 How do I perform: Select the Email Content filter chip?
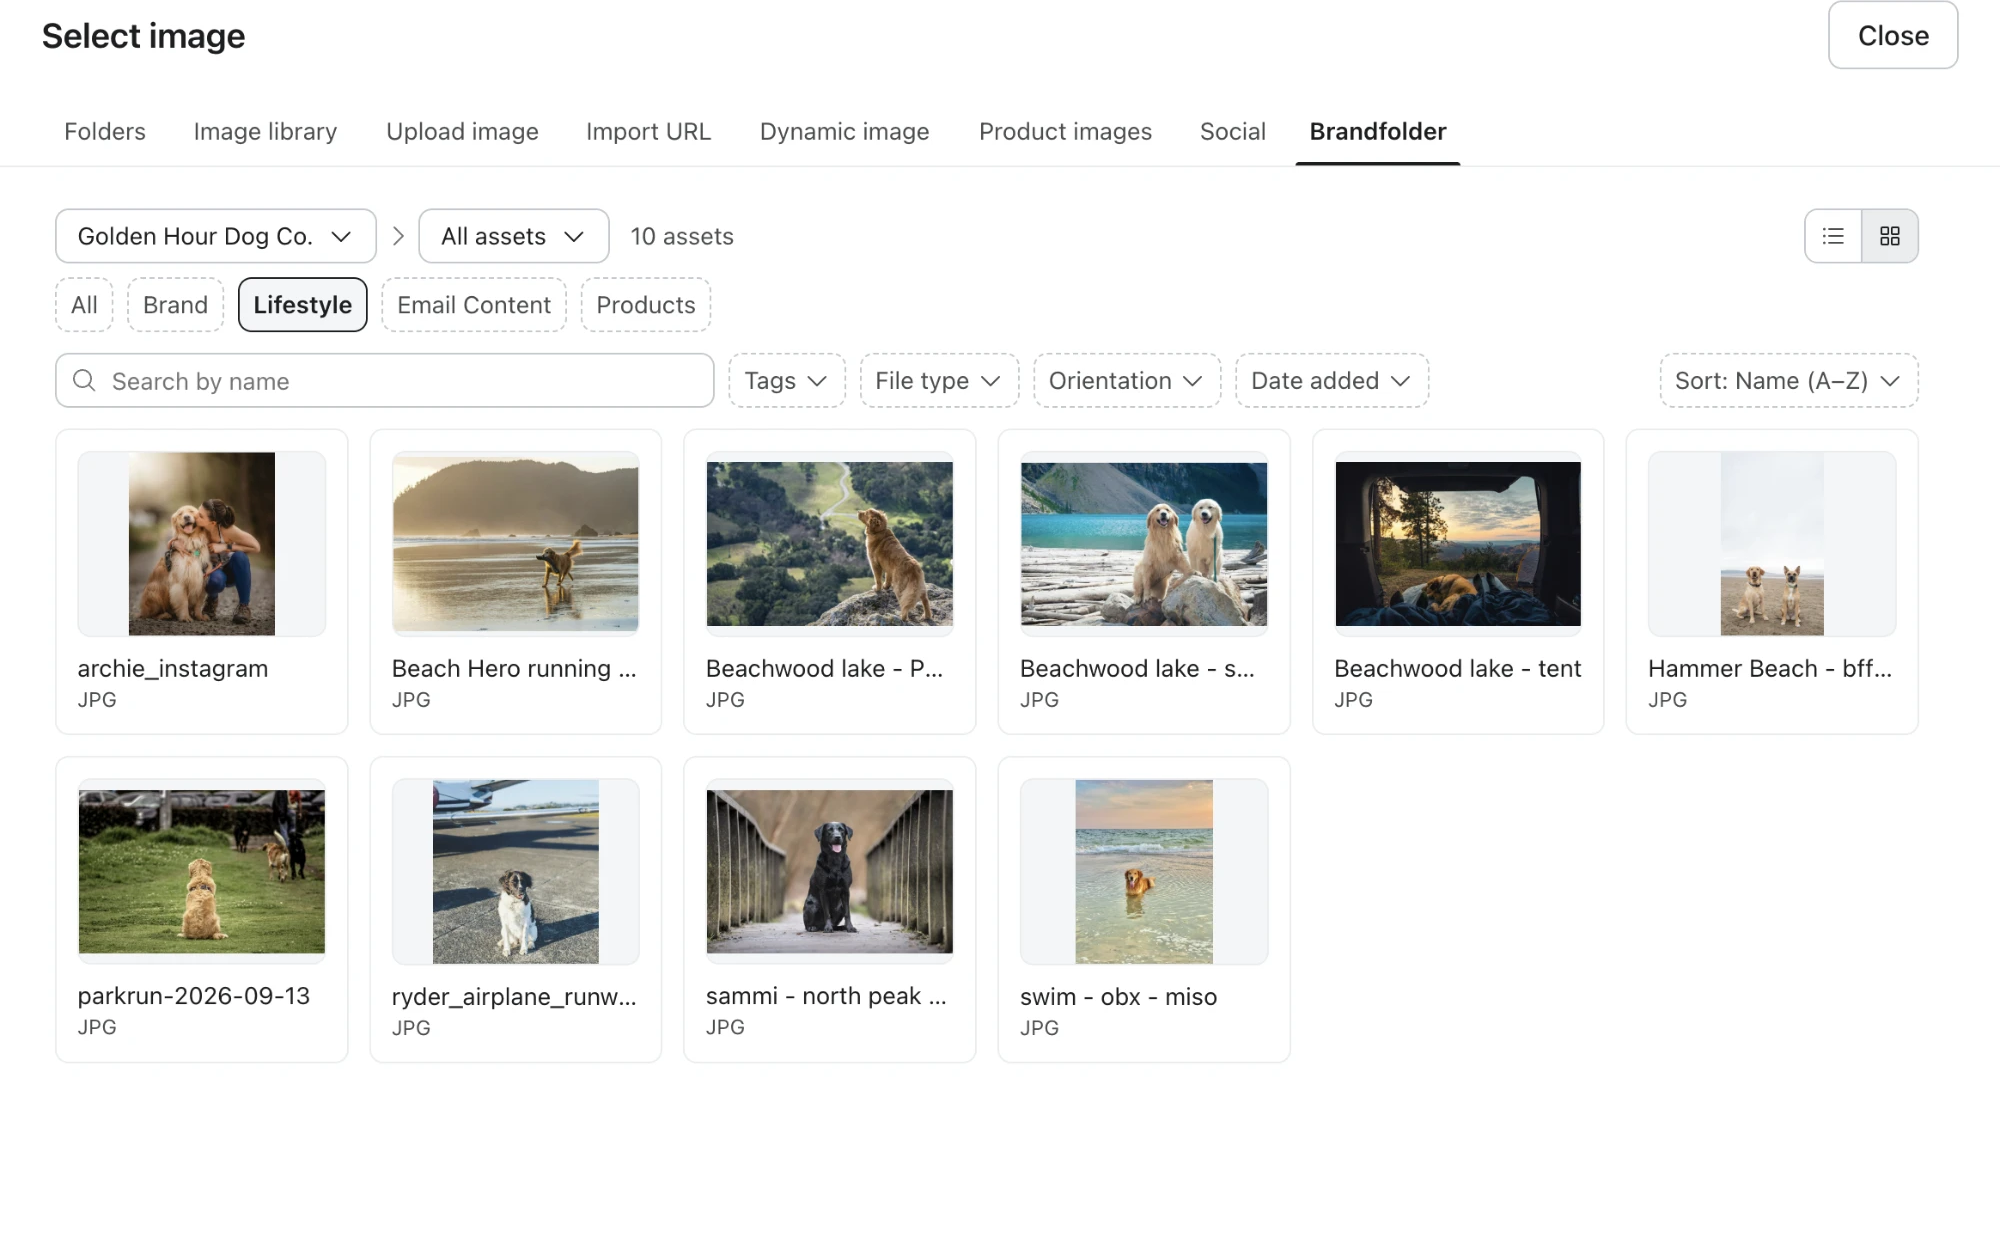tap(474, 305)
